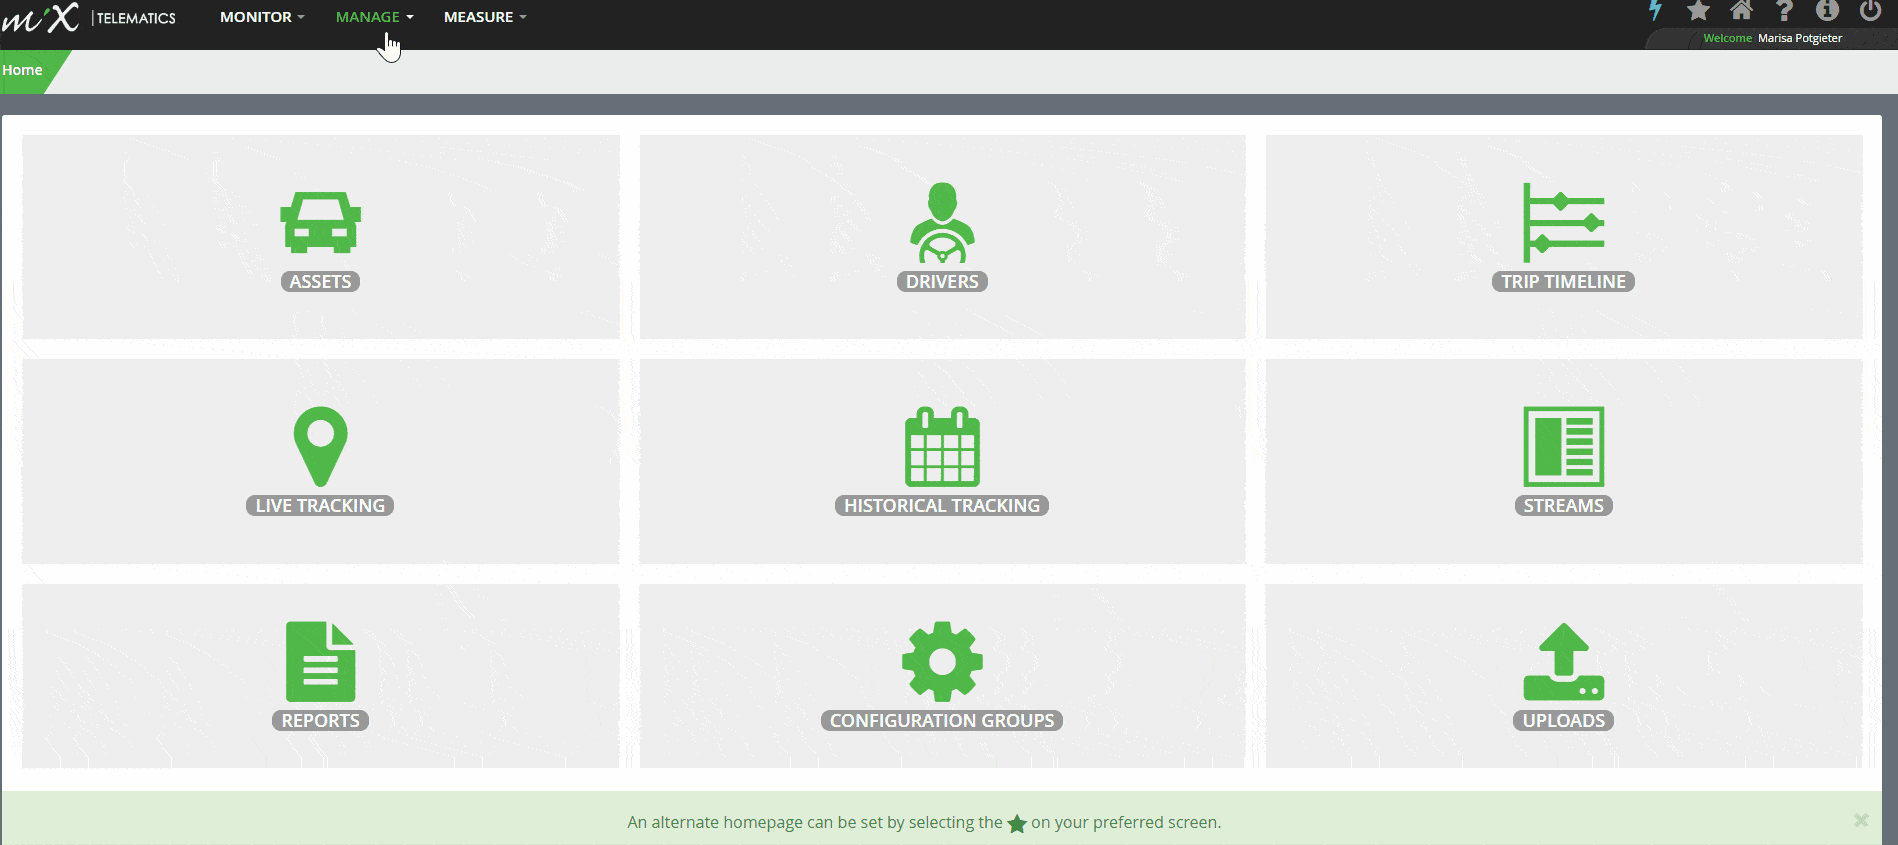Click the power logout icon
This screenshot has width=1898, height=845.
[x=1870, y=11]
